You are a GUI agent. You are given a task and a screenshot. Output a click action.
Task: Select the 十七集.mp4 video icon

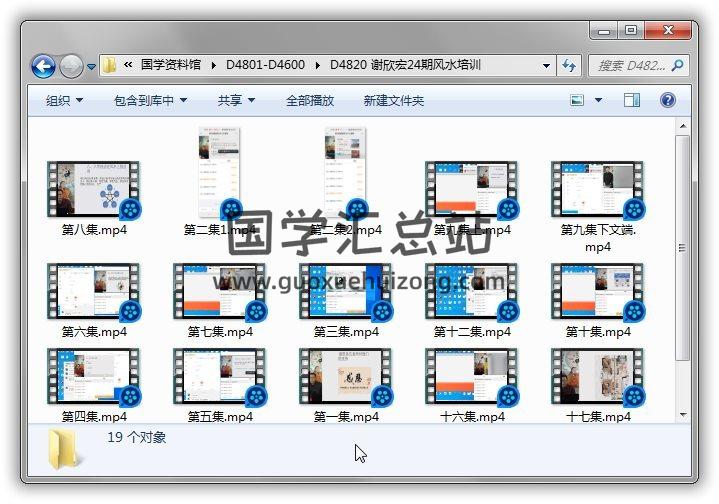(597, 377)
